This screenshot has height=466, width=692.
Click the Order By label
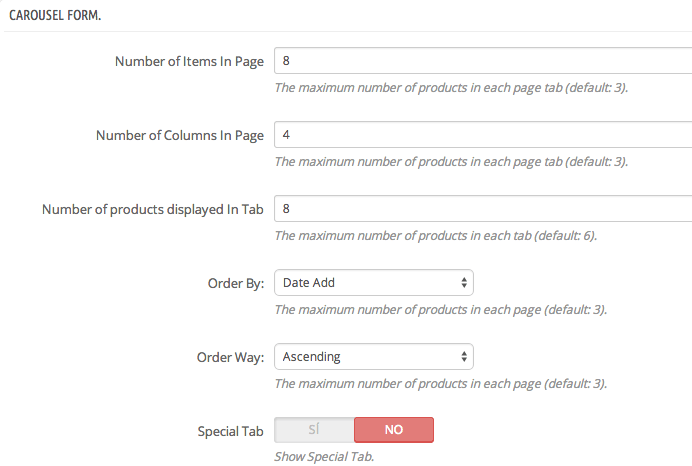(x=236, y=283)
